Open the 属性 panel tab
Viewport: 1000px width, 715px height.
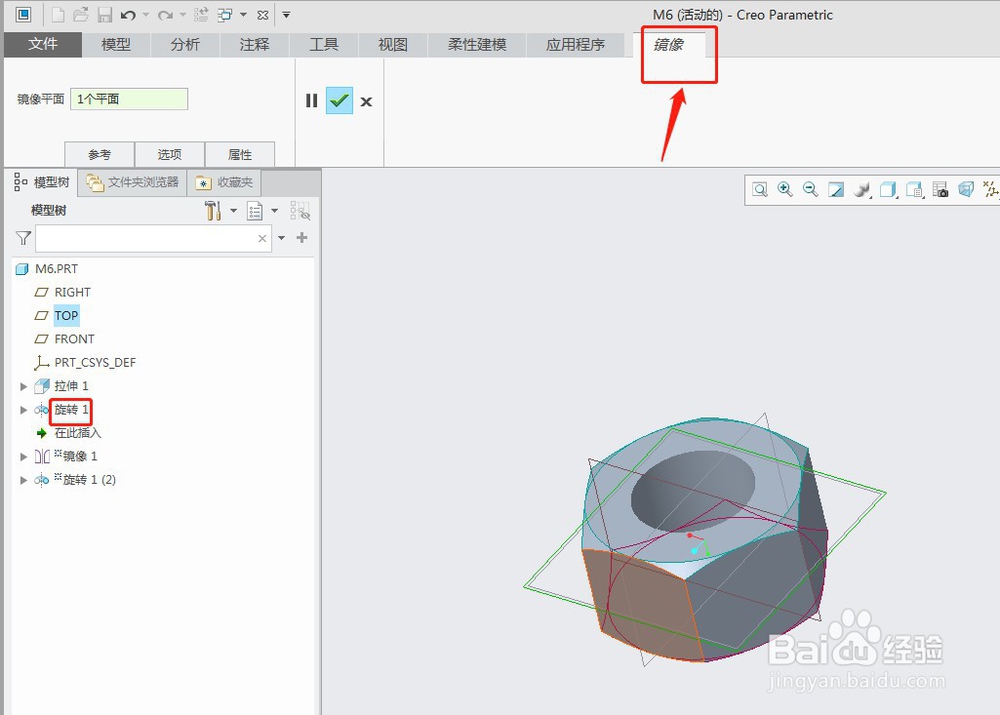point(240,154)
